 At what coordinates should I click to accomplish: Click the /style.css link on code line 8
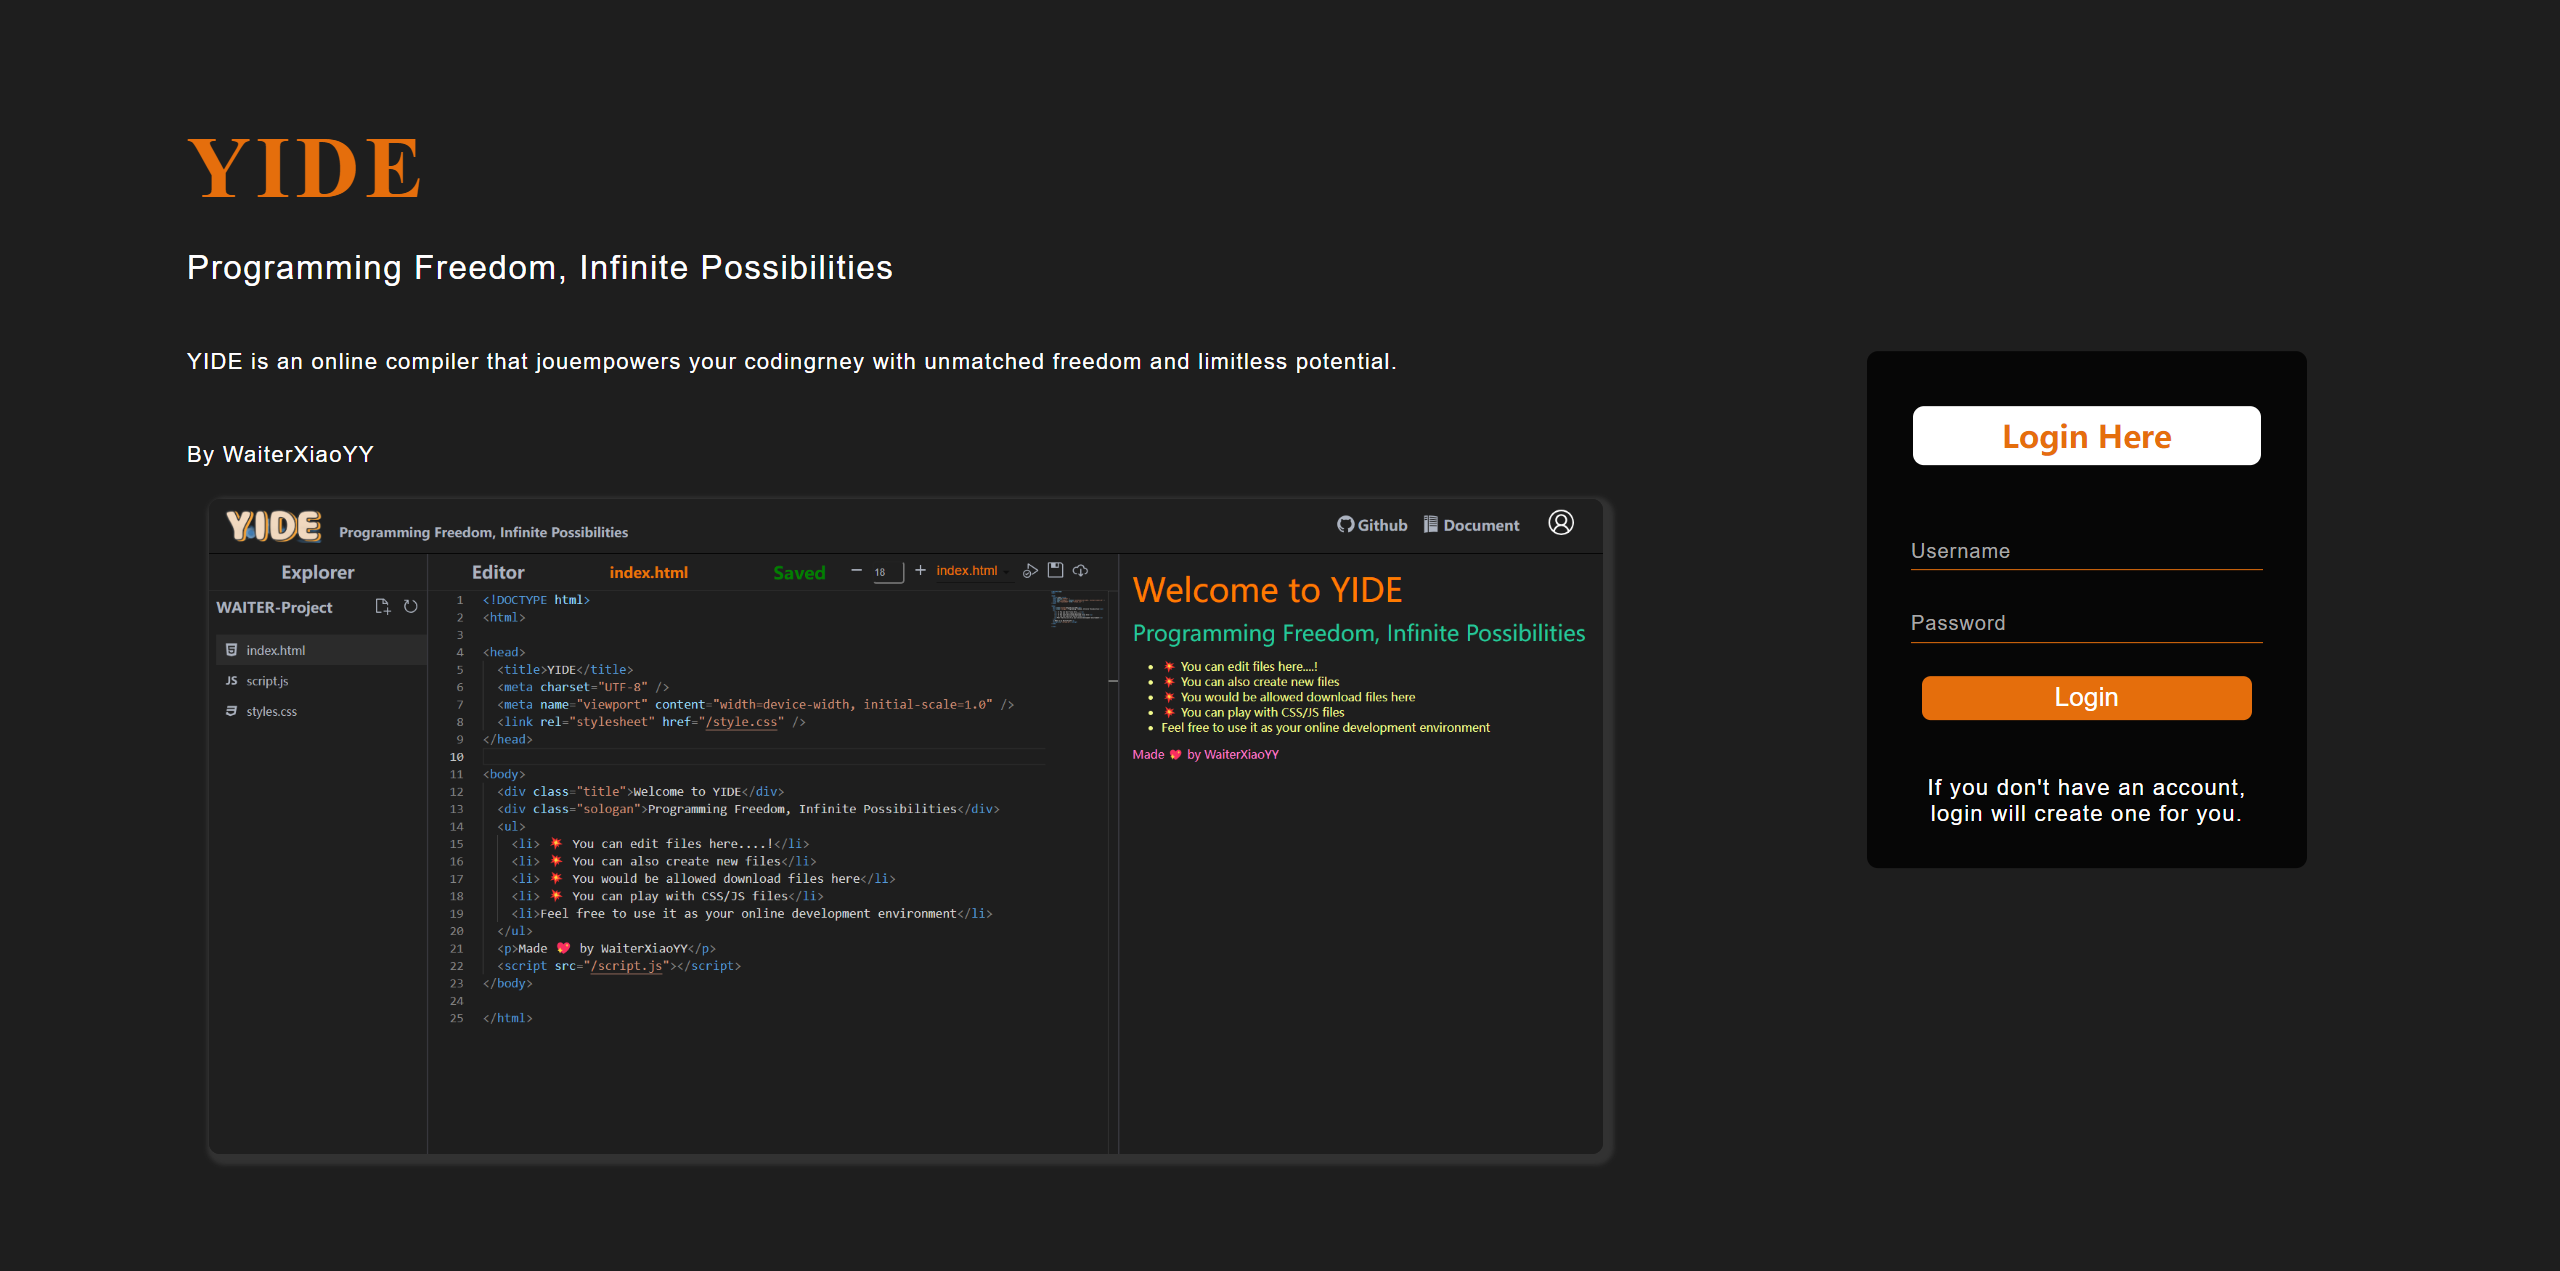741,722
